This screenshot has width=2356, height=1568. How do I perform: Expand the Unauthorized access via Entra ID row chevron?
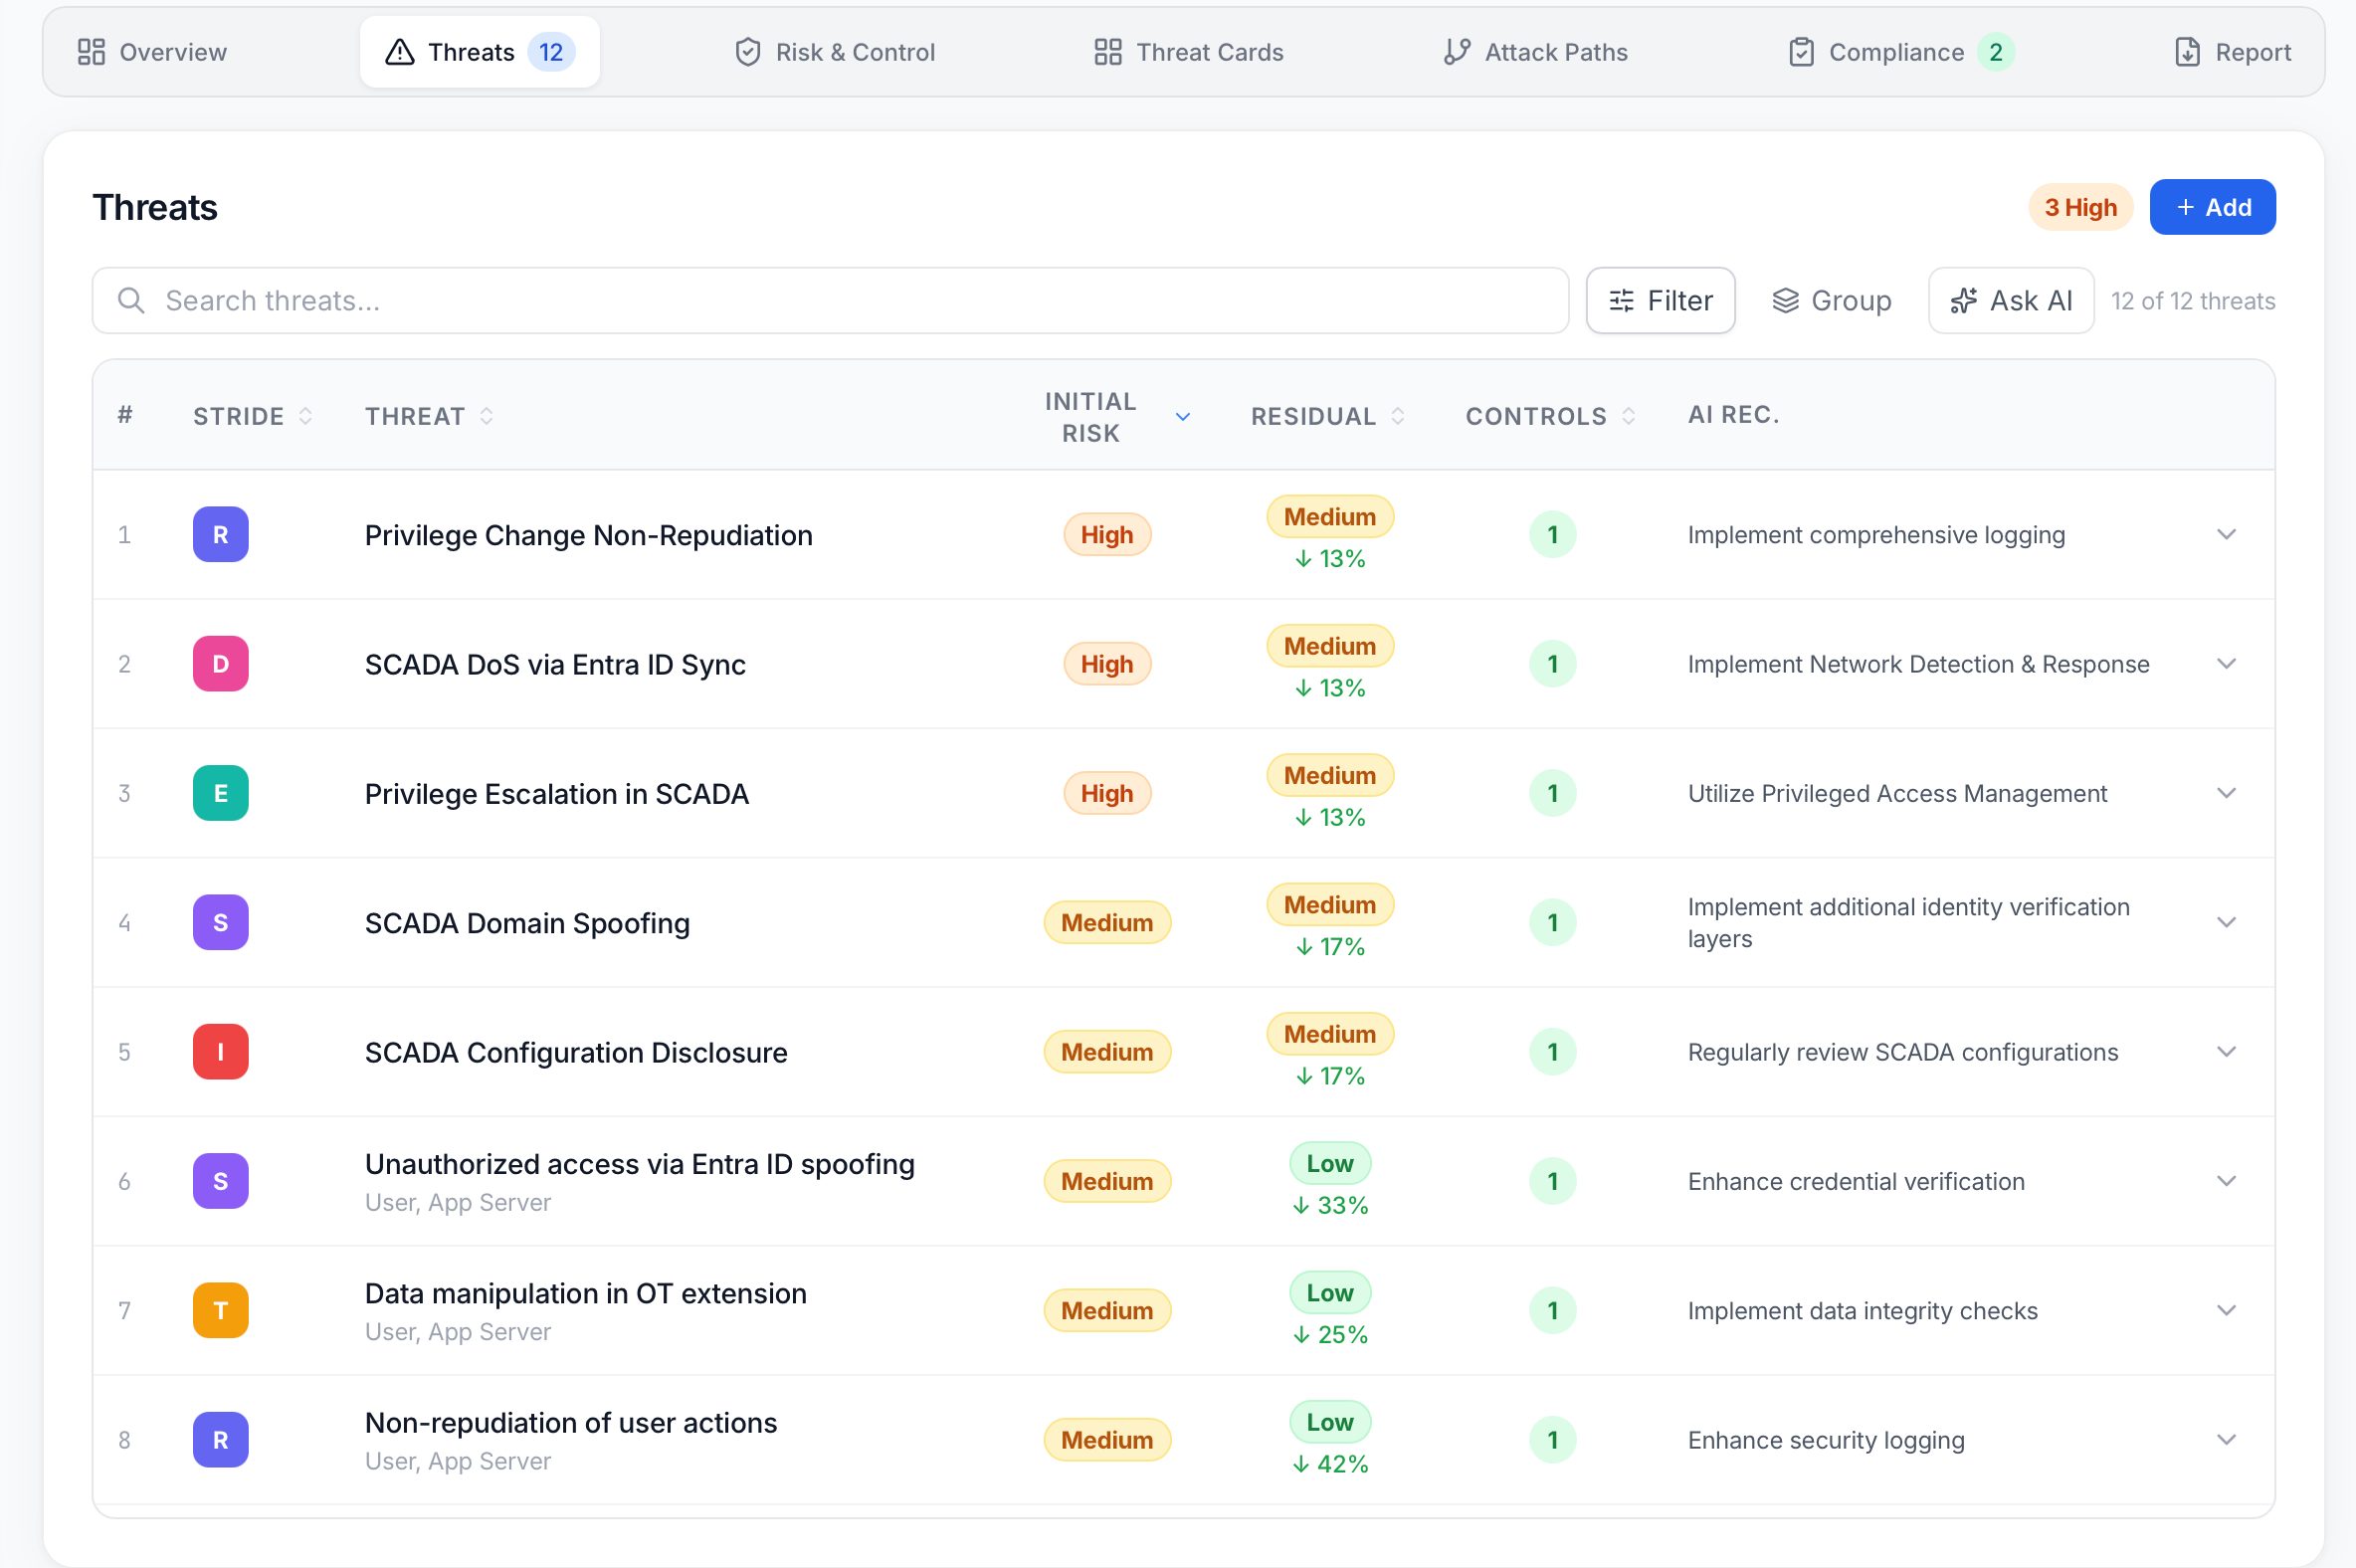[x=2226, y=1181]
